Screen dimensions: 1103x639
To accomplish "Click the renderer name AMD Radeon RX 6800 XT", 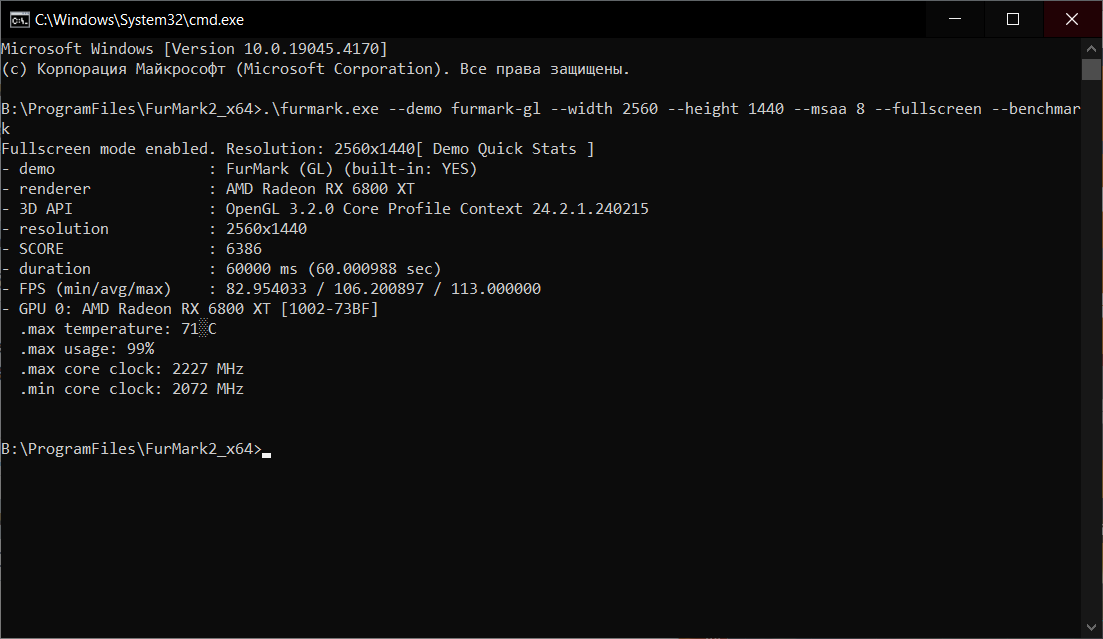I will (320, 189).
